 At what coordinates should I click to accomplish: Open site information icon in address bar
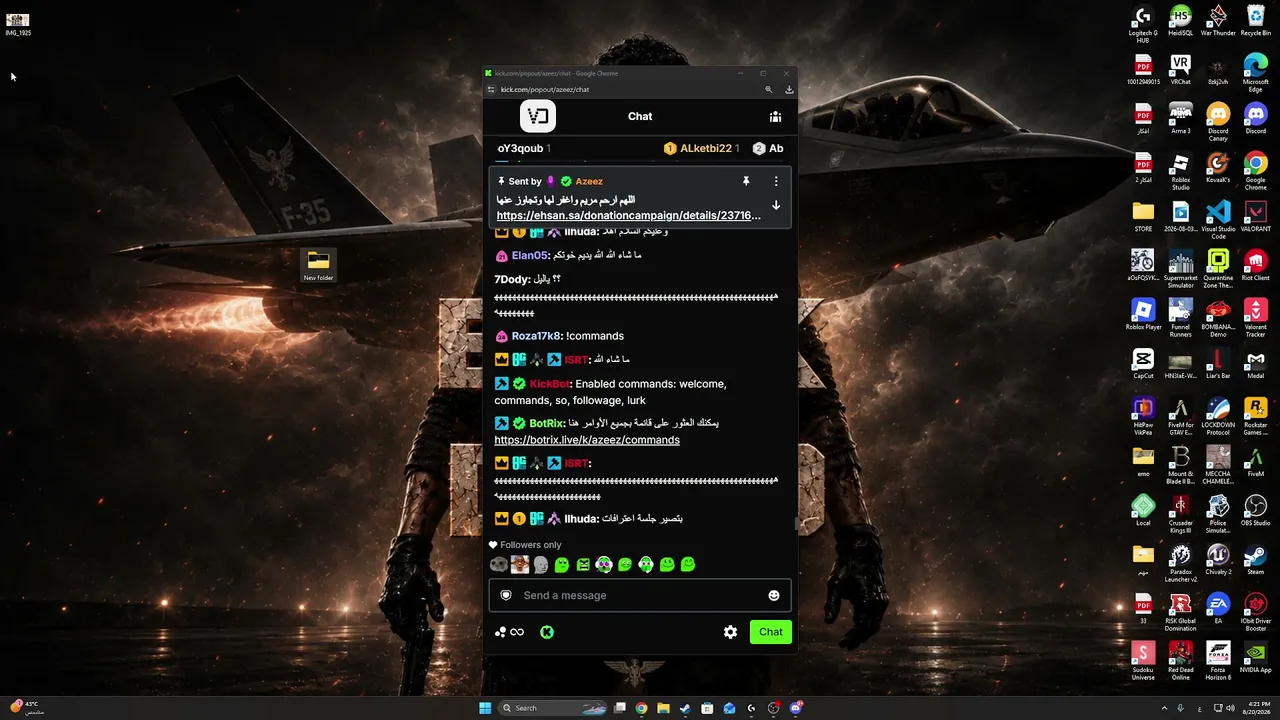[x=491, y=89]
